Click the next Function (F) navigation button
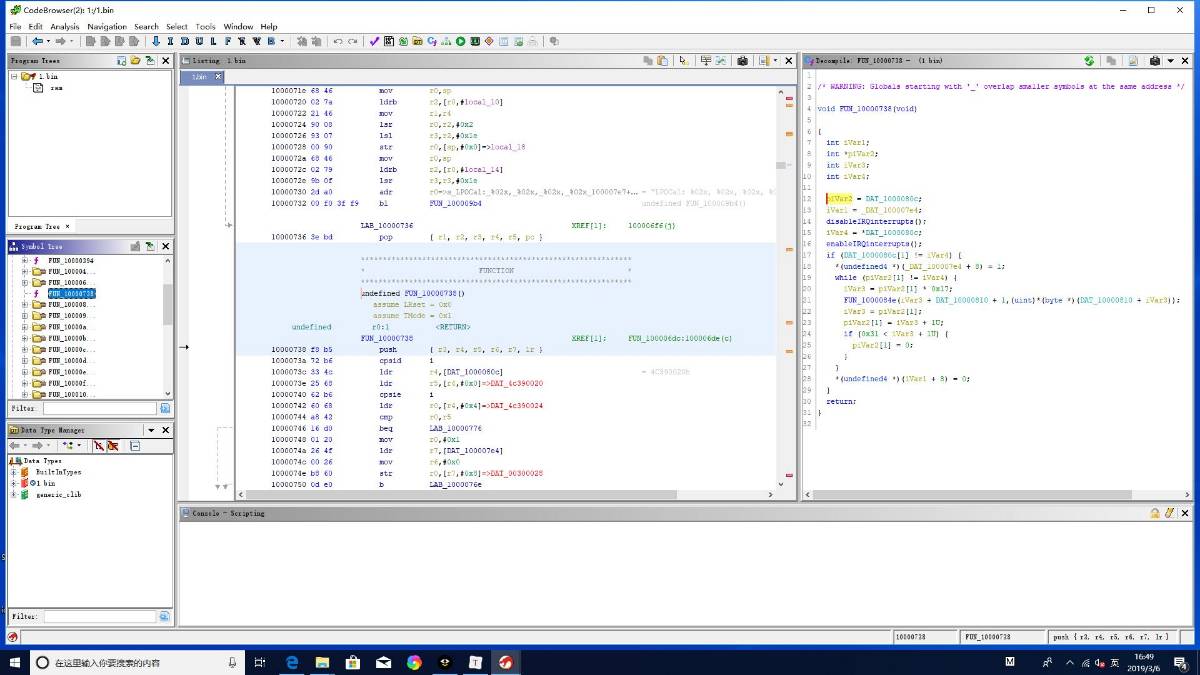The width and height of the screenshot is (1200, 675). (x=228, y=41)
